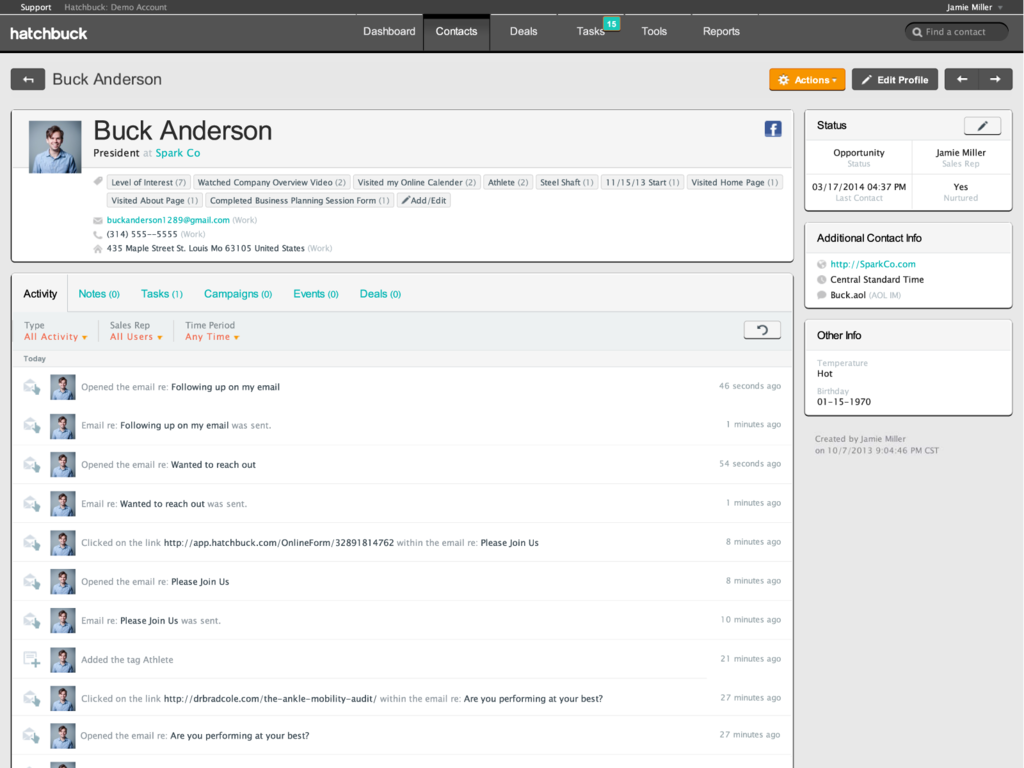Expand the Any Time period filter
This screenshot has height=768, width=1024.
click(x=212, y=337)
